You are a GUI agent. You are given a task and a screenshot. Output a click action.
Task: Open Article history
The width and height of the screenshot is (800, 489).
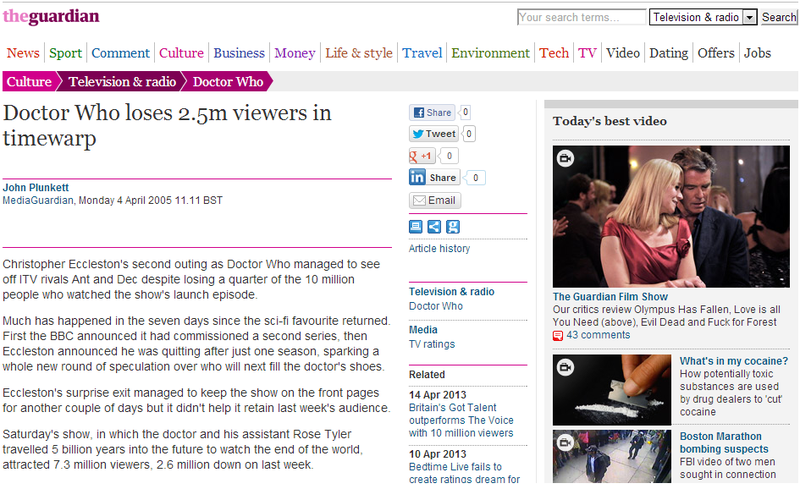click(439, 249)
